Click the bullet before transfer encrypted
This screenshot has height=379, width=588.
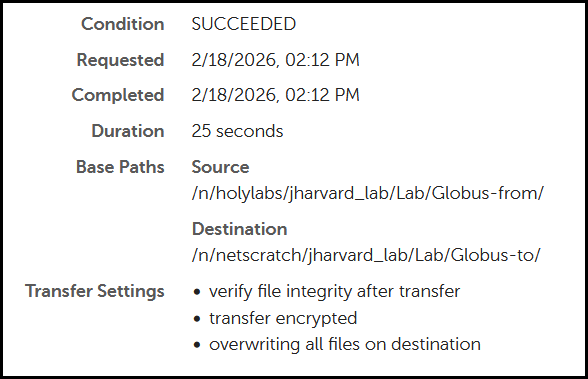(x=198, y=319)
